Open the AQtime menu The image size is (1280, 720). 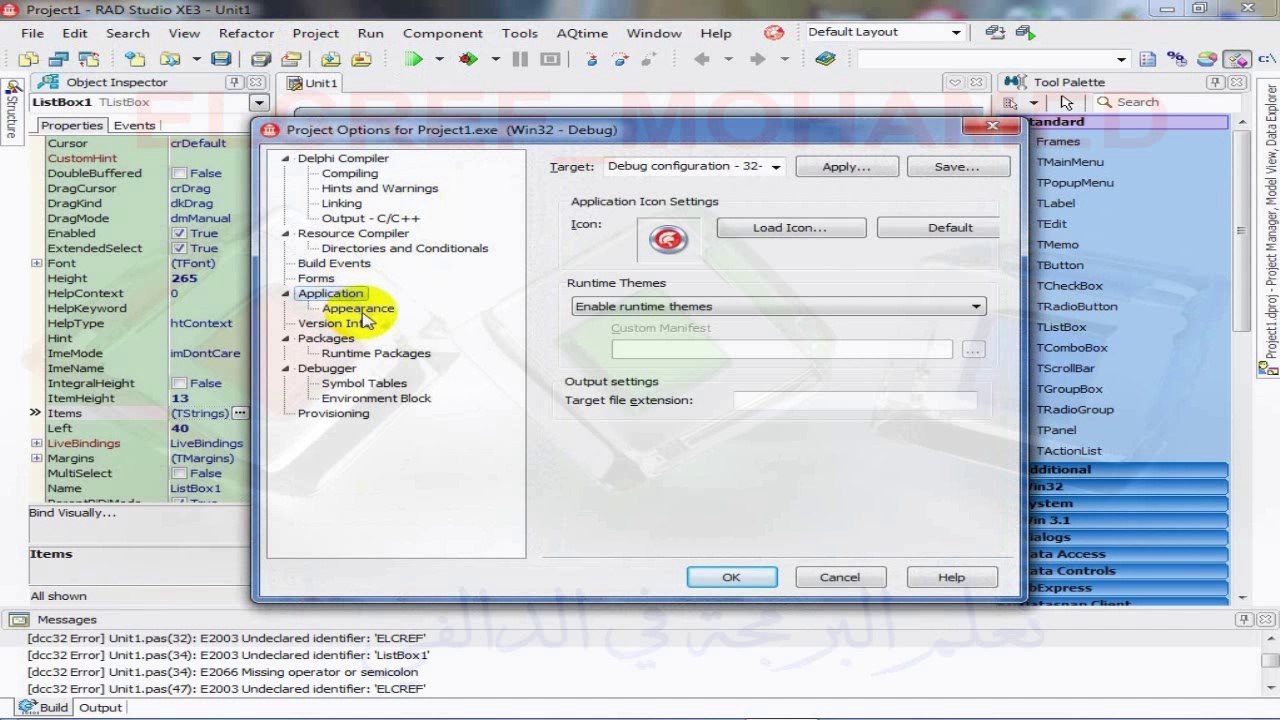(x=582, y=33)
